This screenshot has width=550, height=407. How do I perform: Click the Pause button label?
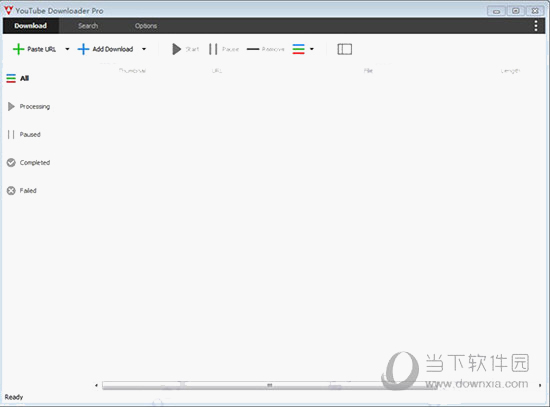pos(230,49)
